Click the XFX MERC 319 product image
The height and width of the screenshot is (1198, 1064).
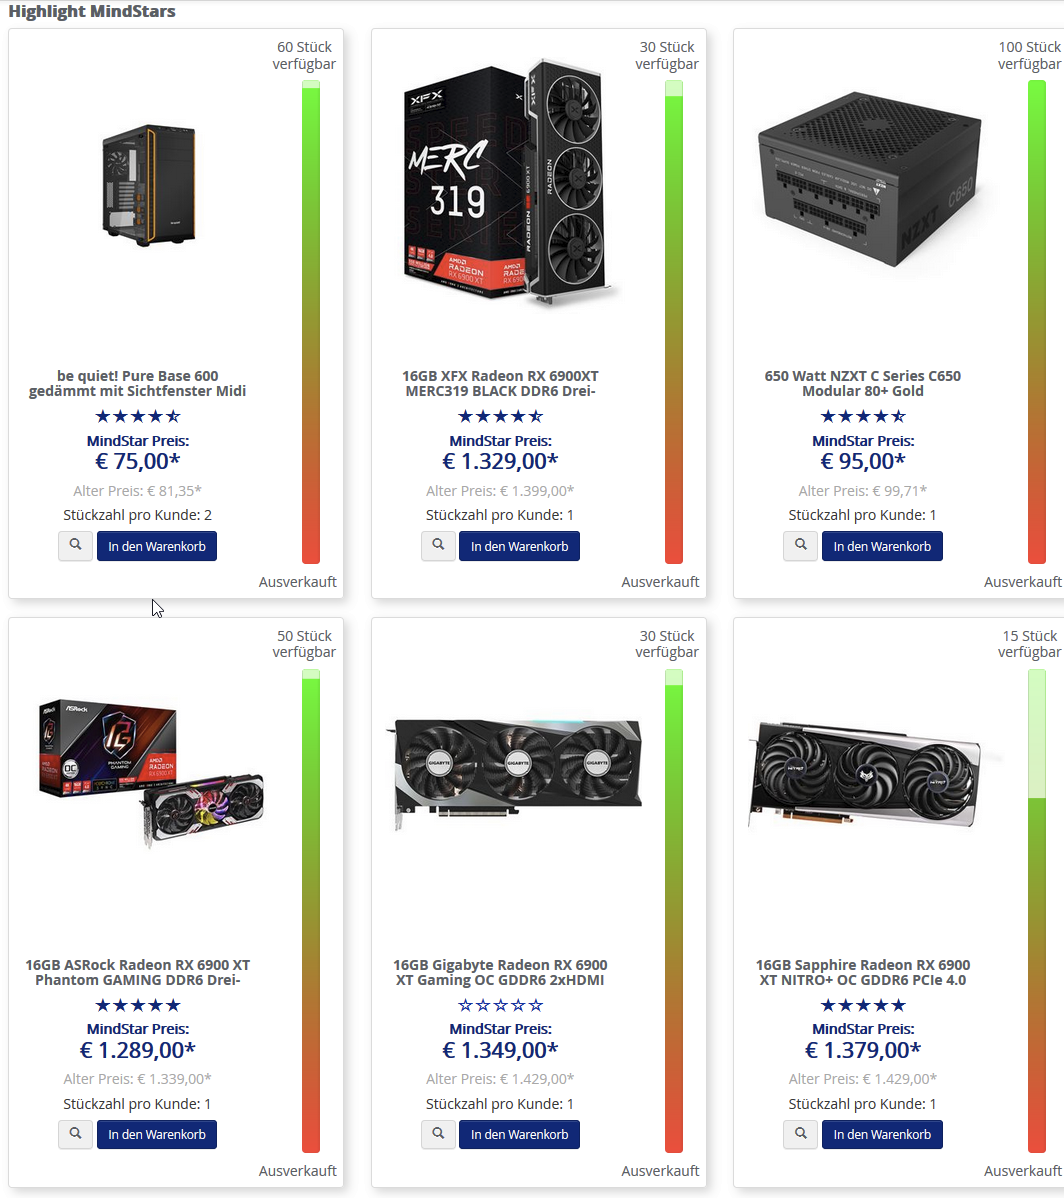click(x=508, y=182)
